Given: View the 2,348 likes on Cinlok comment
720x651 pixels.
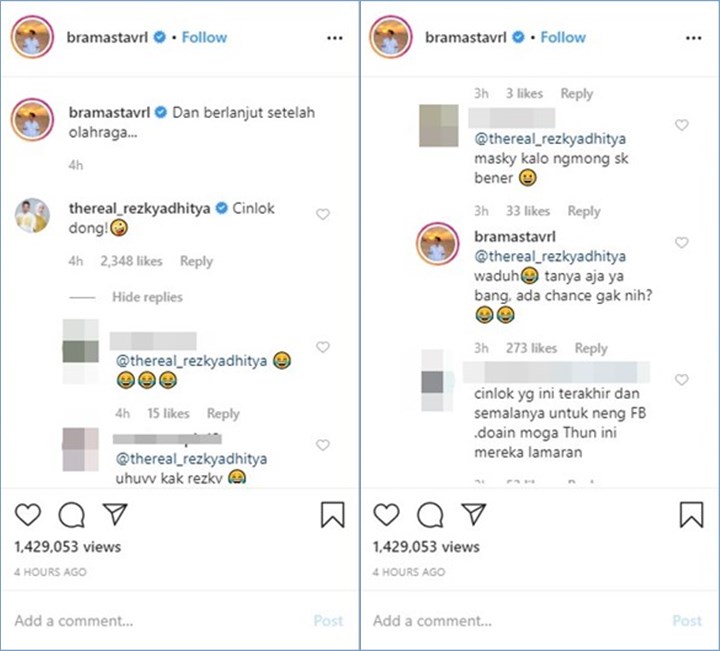Looking at the screenshot, I should (x=131, y=261).
